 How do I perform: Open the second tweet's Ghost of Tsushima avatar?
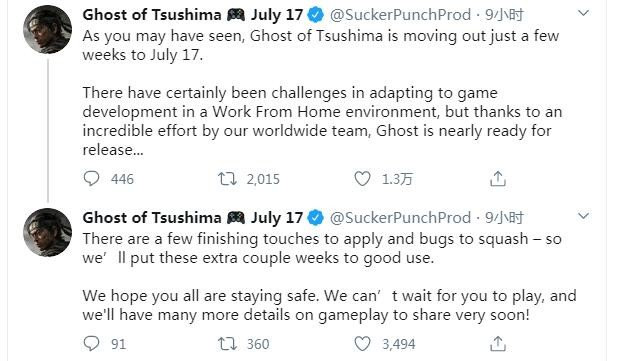point(48,232)
